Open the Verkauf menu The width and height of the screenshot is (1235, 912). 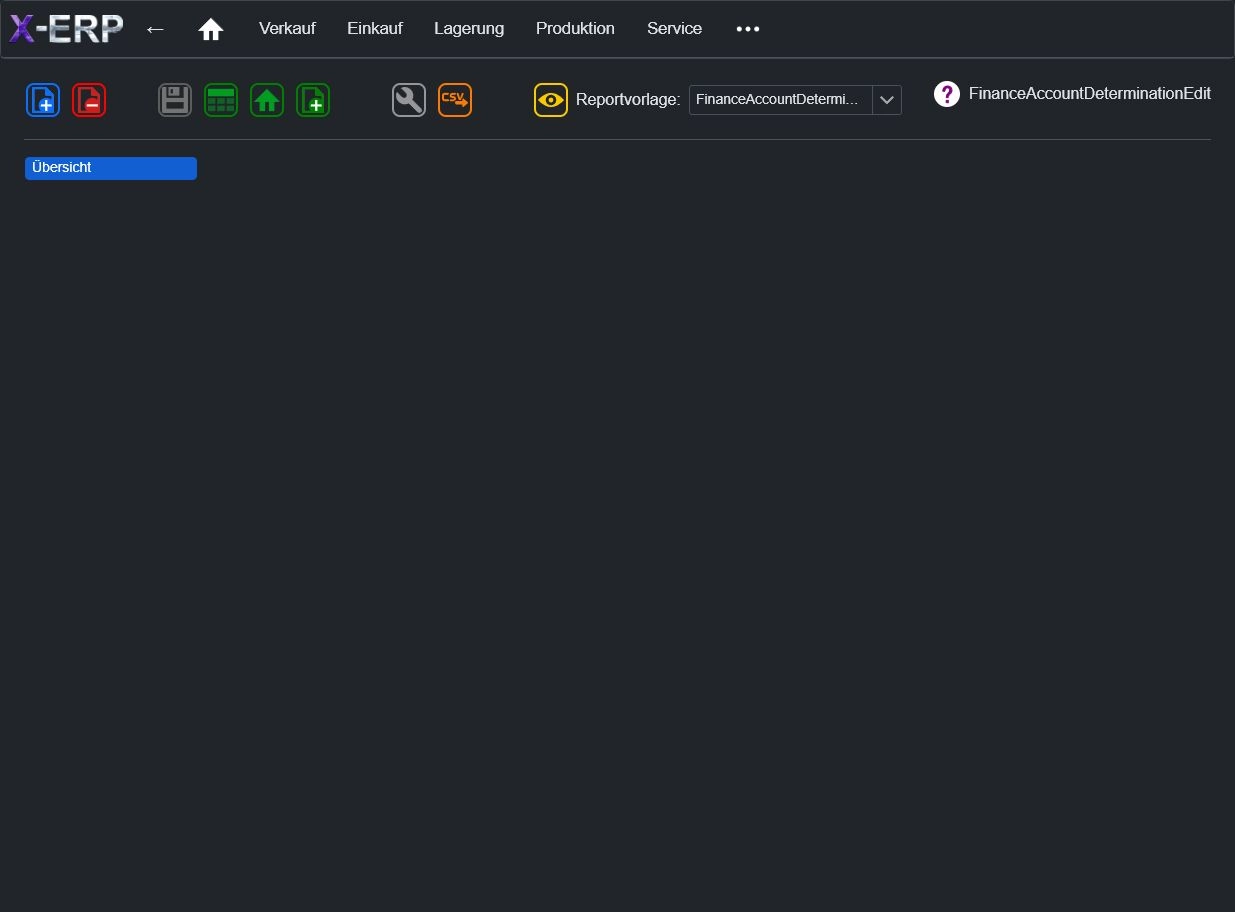tap(287, 28)
